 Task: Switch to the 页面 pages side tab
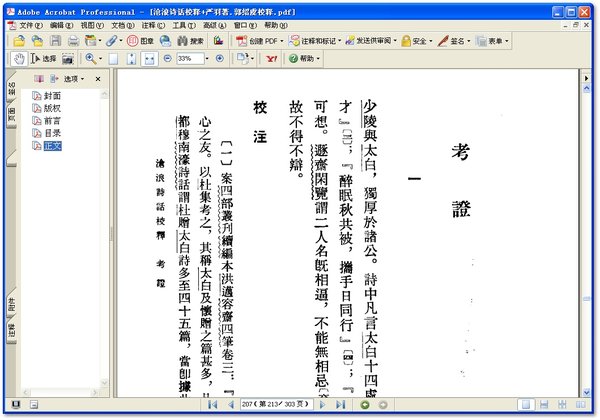click(x=11, y=115)
